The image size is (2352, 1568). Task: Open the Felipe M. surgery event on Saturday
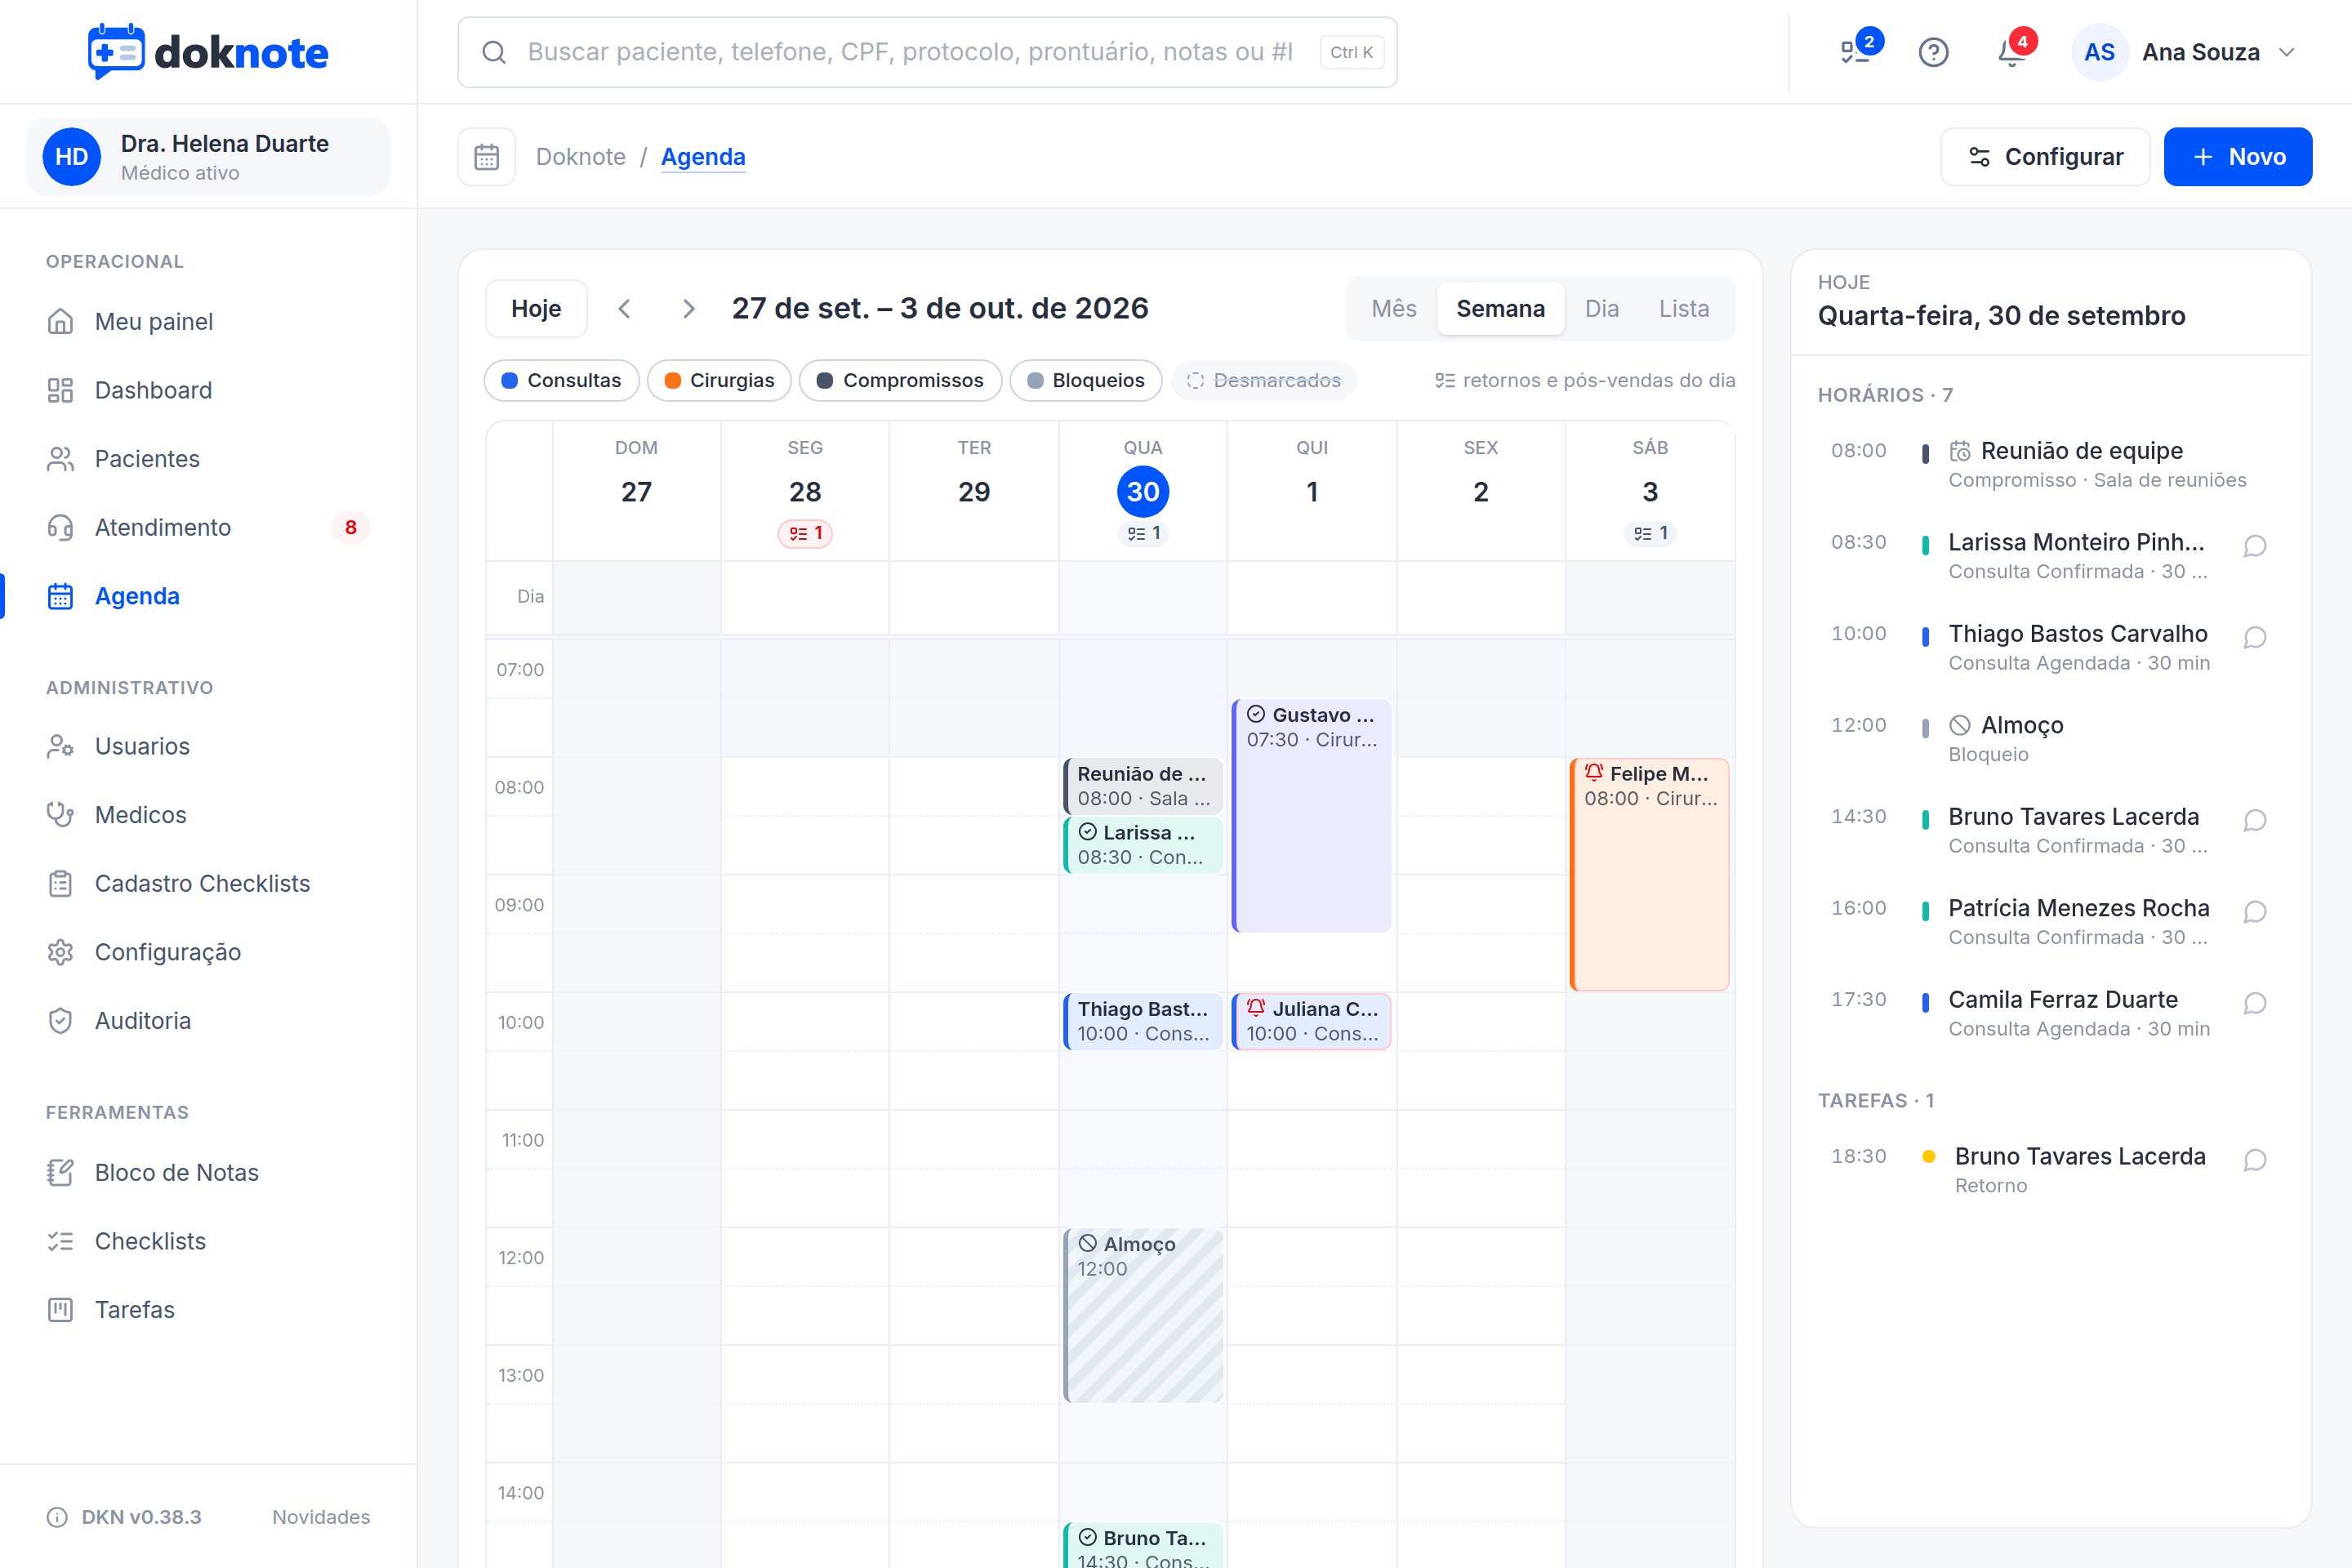pos(1650,875)
